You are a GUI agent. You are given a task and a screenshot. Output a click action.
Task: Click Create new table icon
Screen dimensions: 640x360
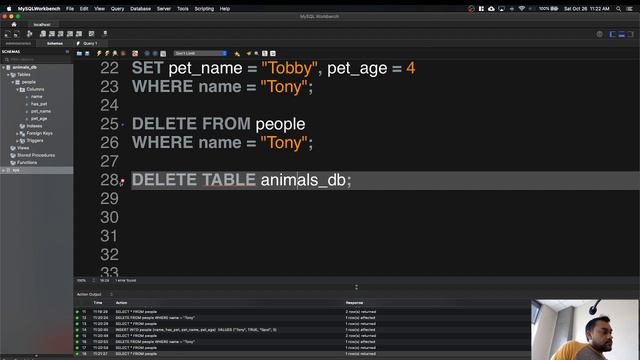52,34
